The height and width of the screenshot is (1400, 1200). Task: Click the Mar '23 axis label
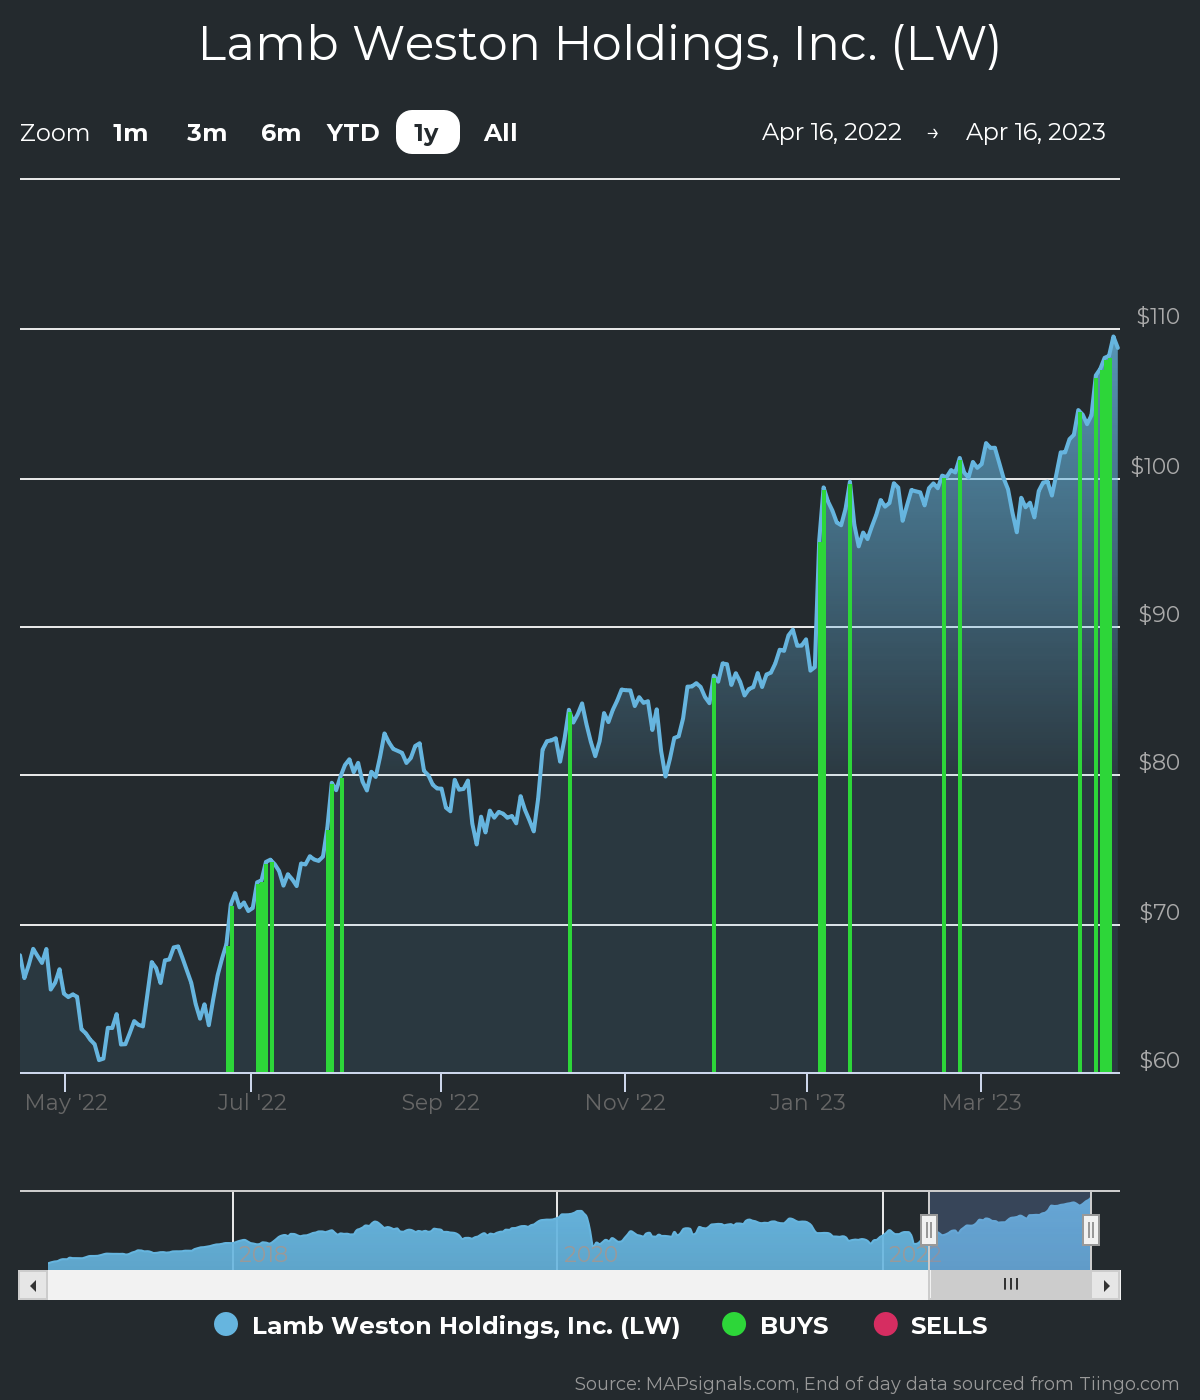(982, 1102)
